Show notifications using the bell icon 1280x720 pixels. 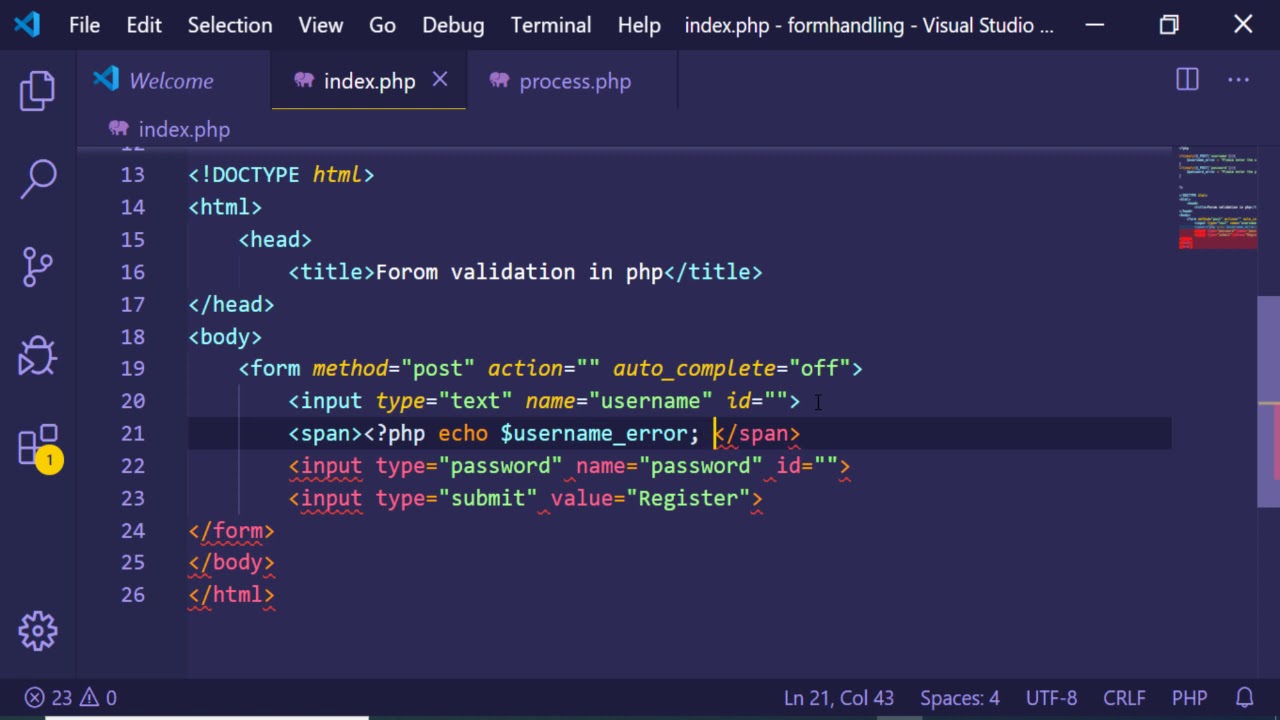[1245, 698]
